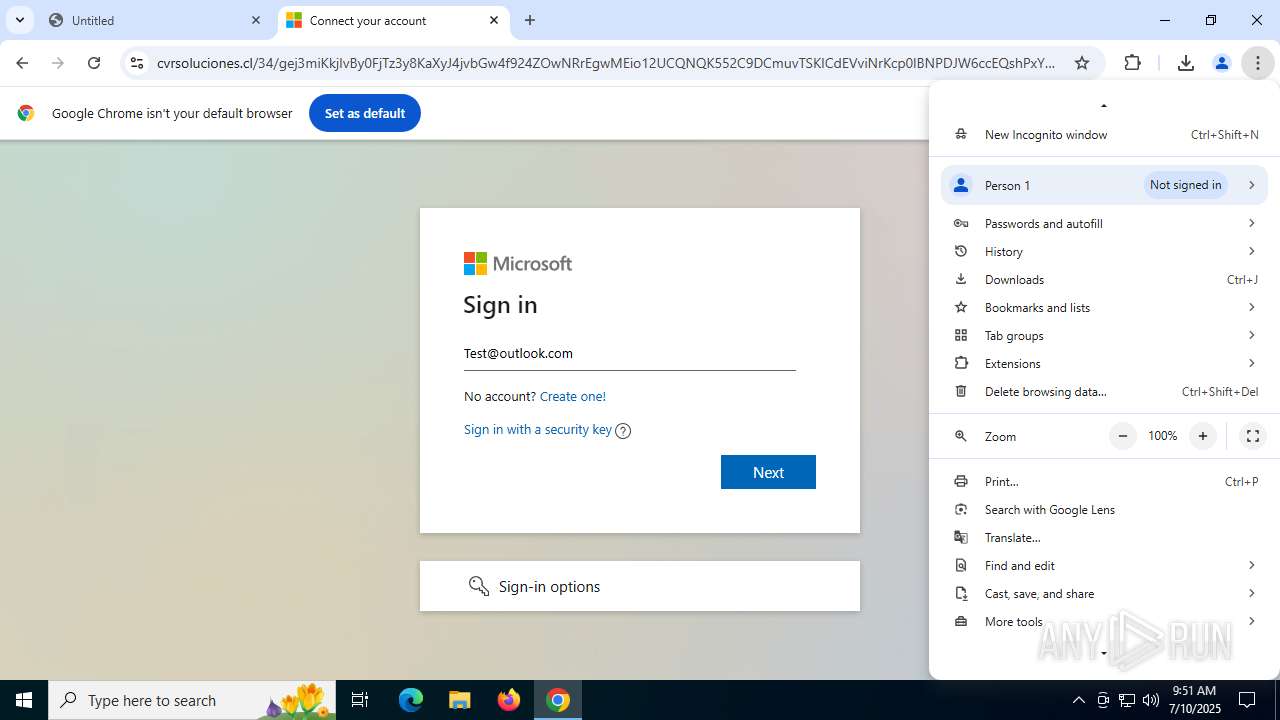Viewport: 1280px width, 720px height.
Task: Click the address bar URL
Action: click(x=605, y=63)
